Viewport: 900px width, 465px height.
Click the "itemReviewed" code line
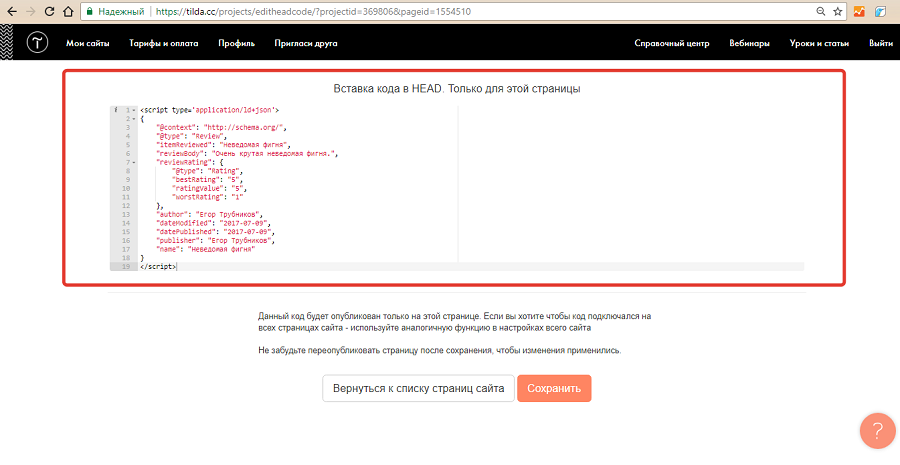[223, 145]
